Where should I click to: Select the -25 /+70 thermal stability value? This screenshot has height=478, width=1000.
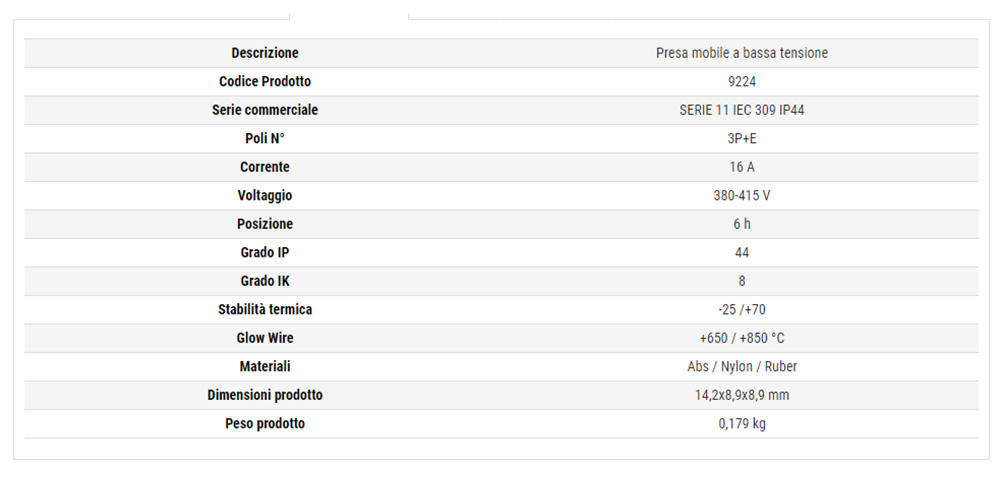742,310
